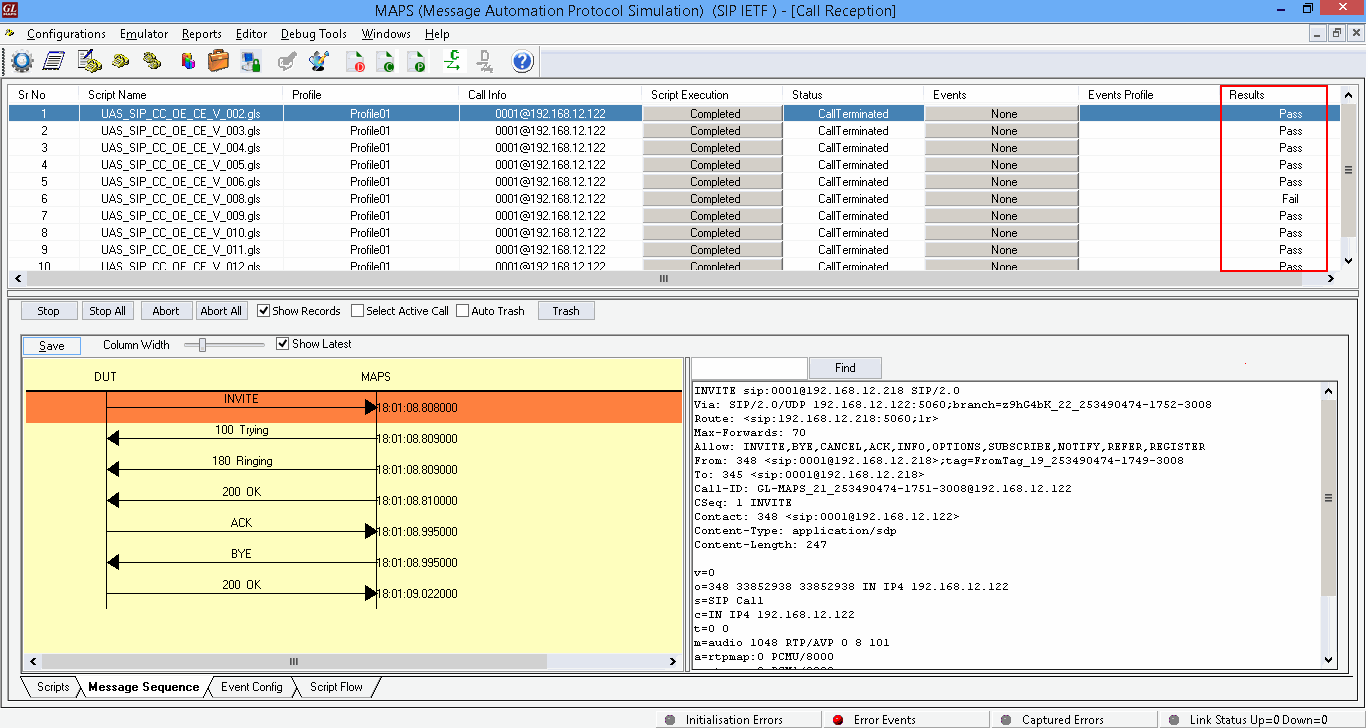Screen dimensions: 1368x728
Task: Click the computer with green padlock icon
Action: (250, 61)
